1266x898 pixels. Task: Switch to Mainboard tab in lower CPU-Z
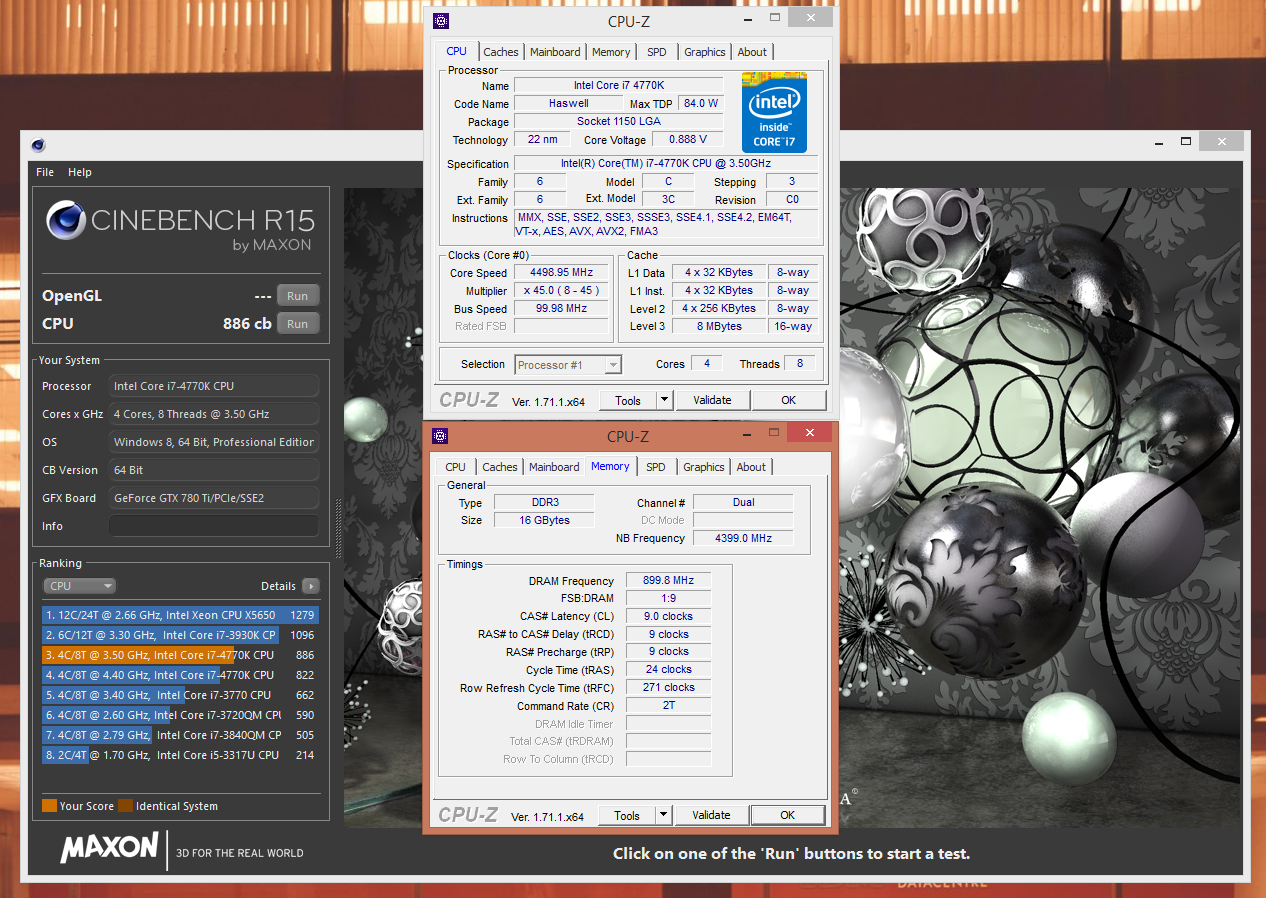click(554, 467)
